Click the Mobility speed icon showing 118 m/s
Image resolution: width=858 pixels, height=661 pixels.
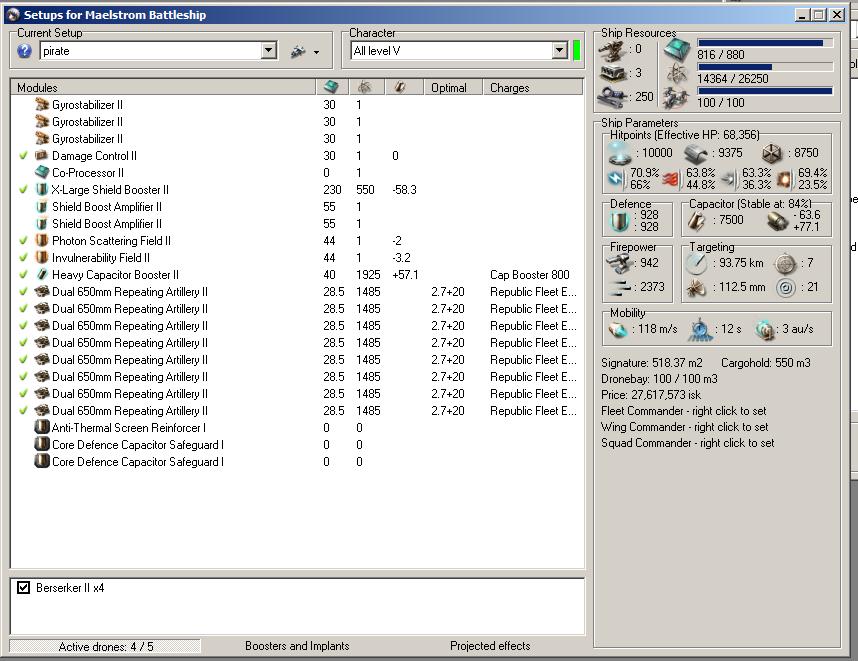pos(617,329)
